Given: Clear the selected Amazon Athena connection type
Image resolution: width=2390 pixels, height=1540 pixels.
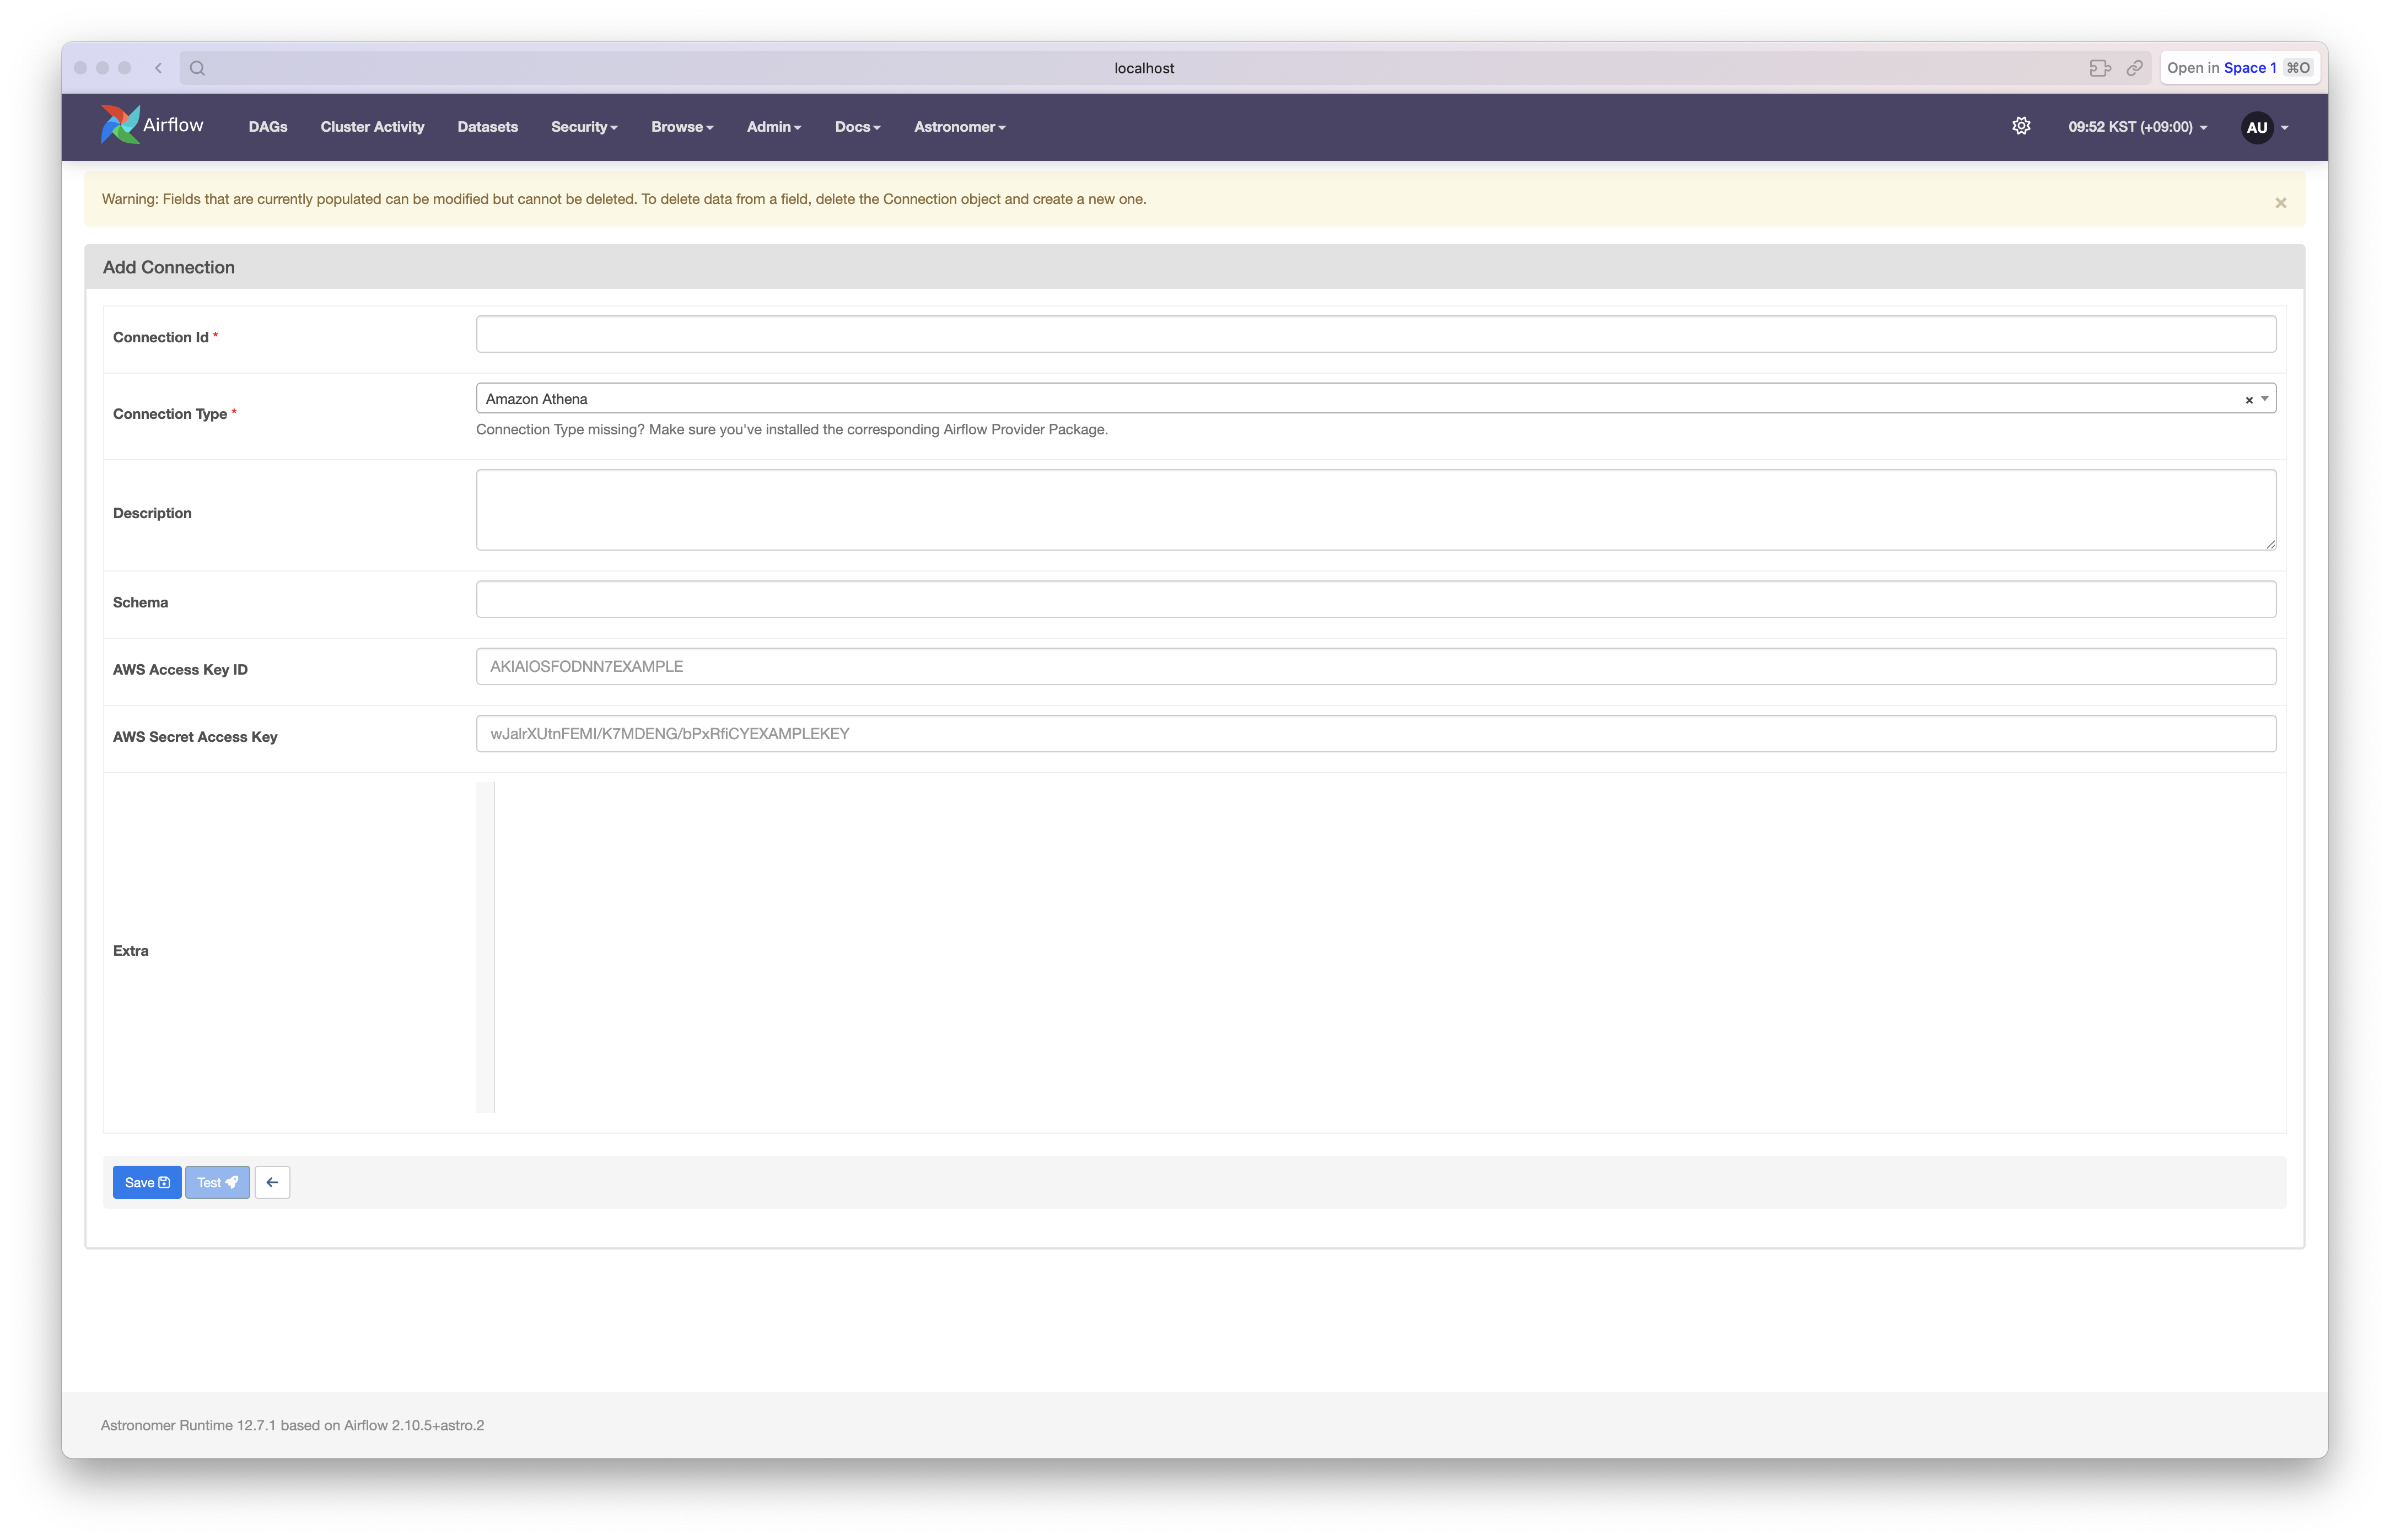Looking at the screenshot, I should [x=2249, y=400].
